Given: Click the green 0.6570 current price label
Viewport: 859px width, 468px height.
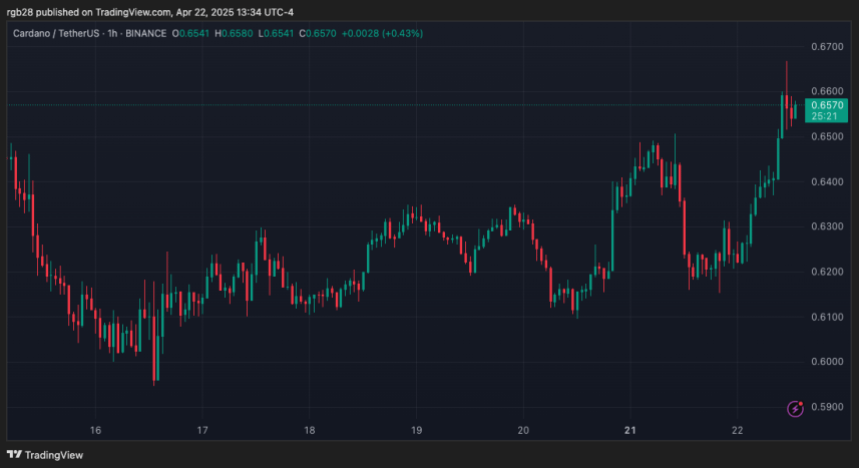Looking at the screenshot, I should click(x=827, y=105).
